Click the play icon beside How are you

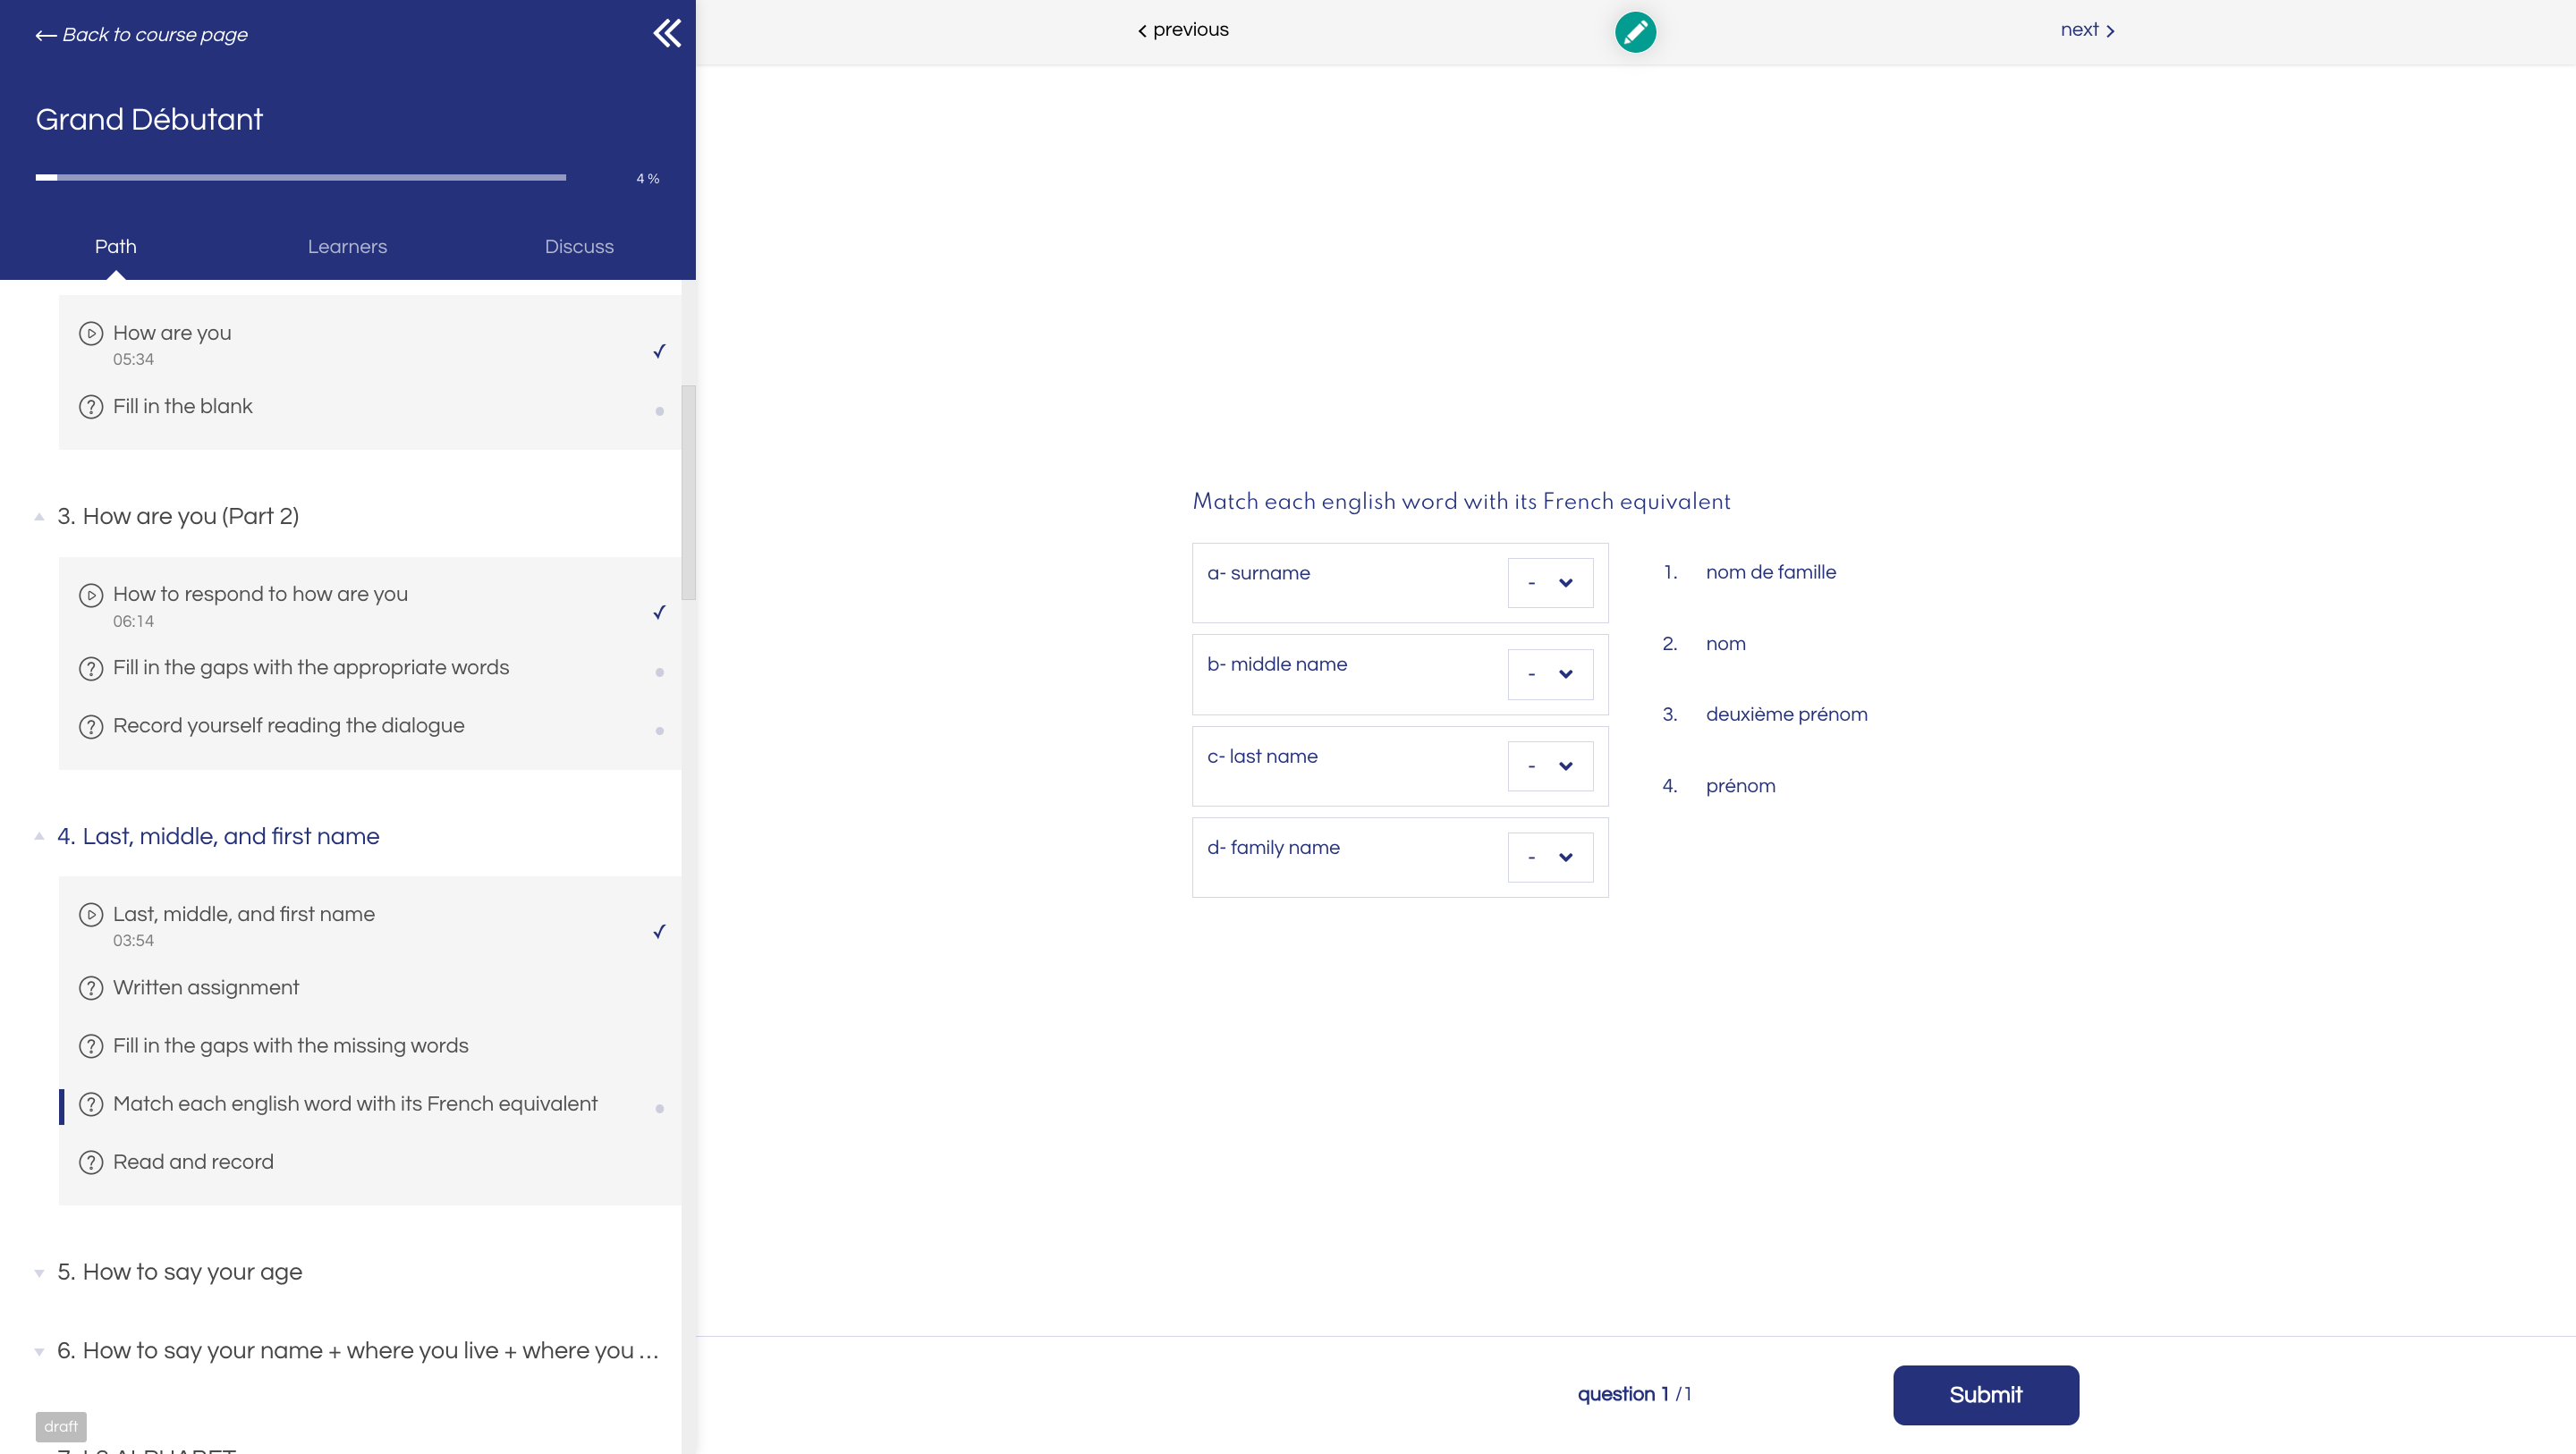point(91,333)
